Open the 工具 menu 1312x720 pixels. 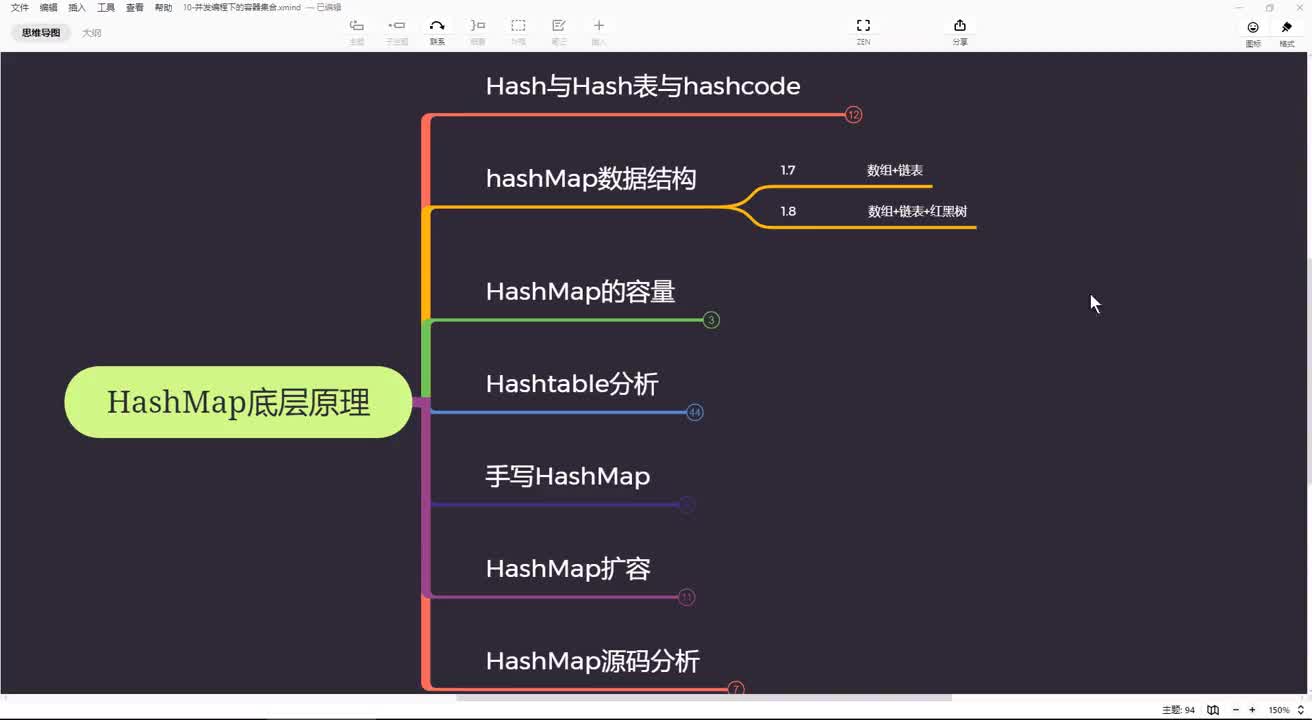click(106, 7)
